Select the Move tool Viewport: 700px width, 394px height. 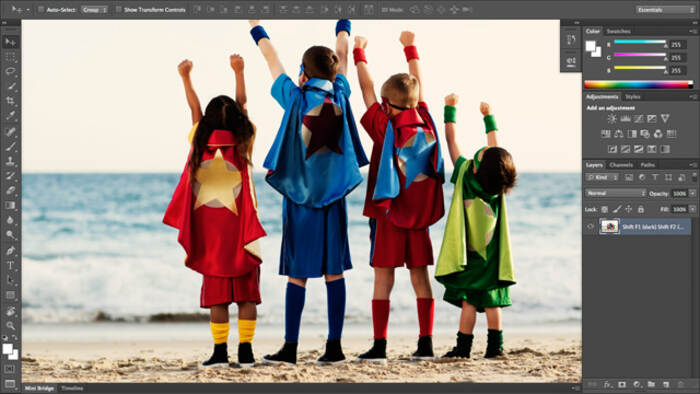pyautogui.click(x=10, y=42)
